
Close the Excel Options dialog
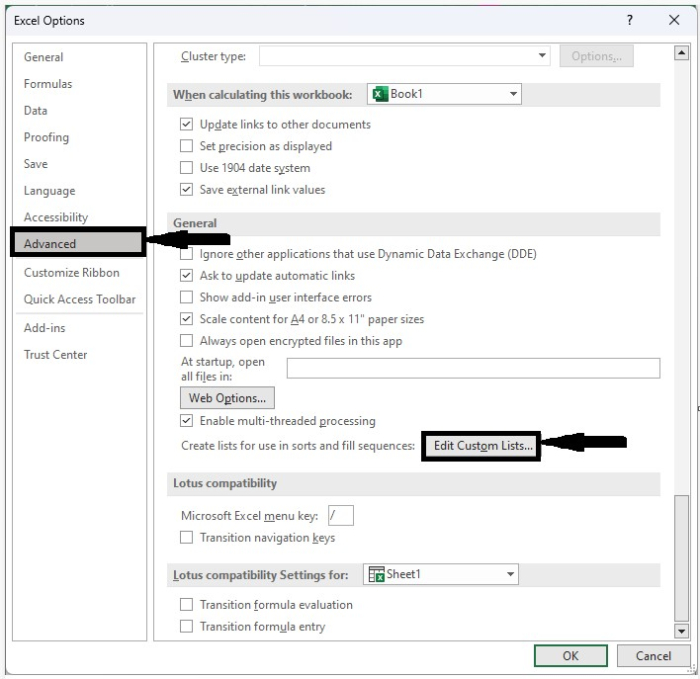[x=674, y=20]
